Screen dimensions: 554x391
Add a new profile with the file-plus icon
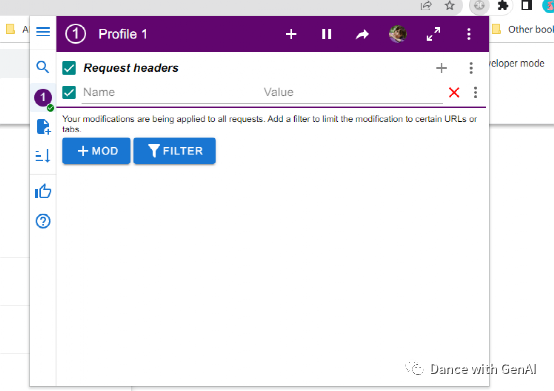(x=43, y=126)
